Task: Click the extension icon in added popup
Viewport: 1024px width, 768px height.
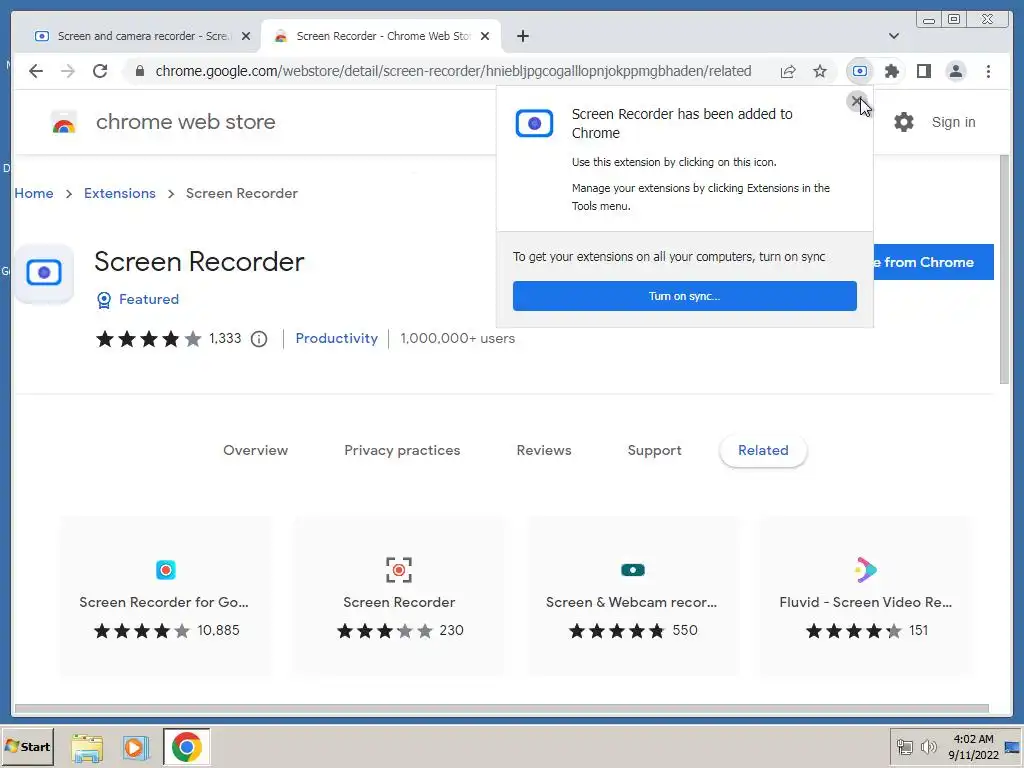Action: pos(534,123)
